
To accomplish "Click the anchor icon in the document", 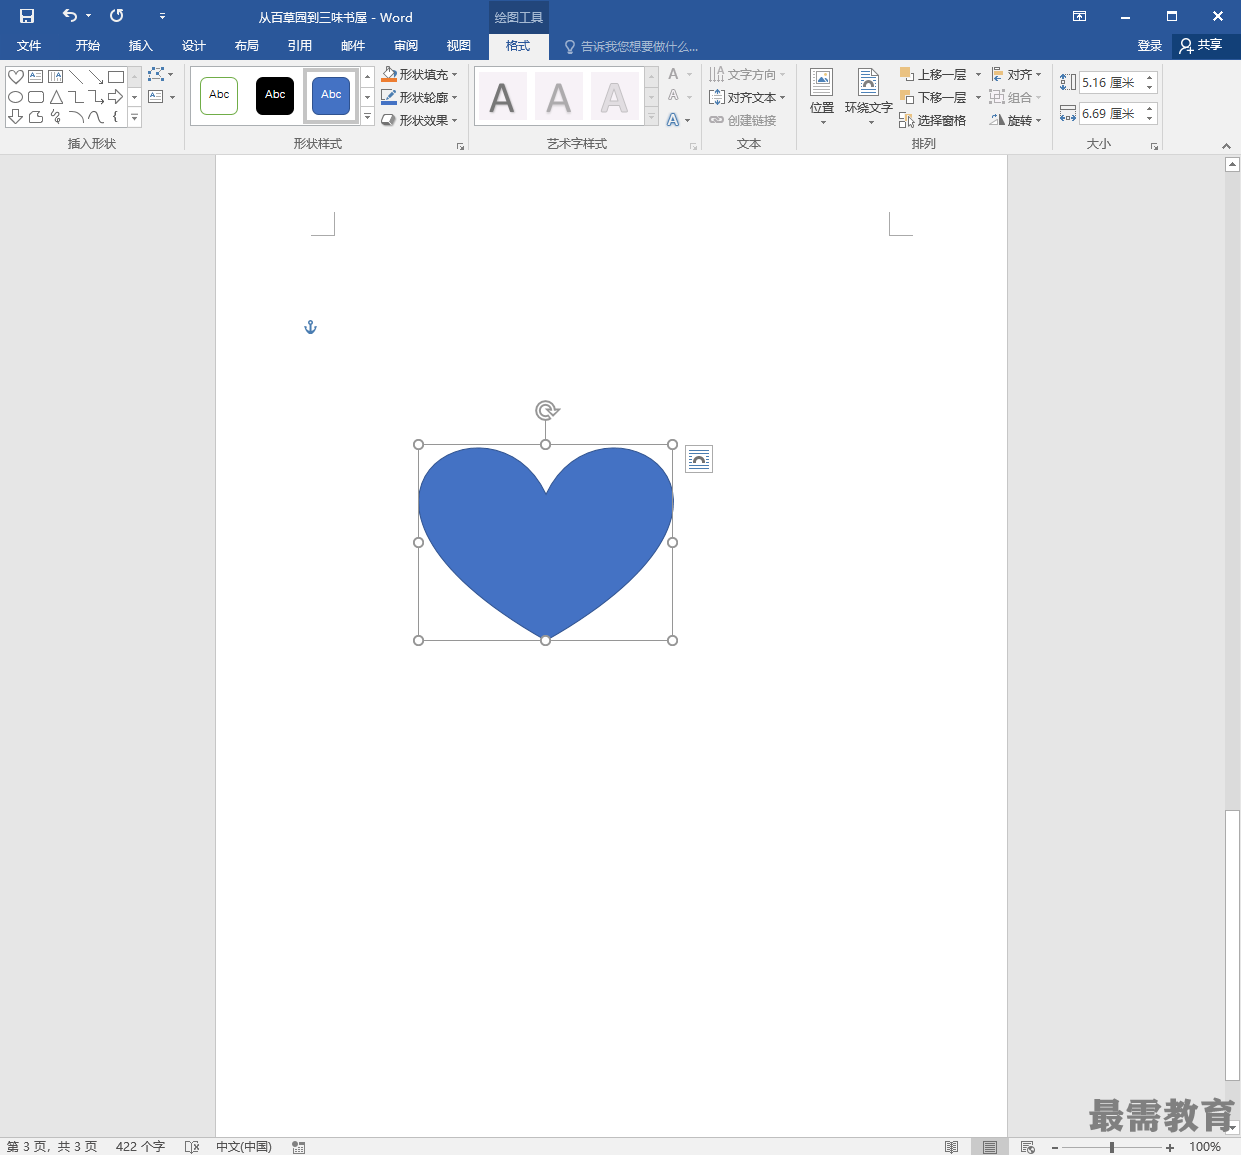I will [310, 327].
